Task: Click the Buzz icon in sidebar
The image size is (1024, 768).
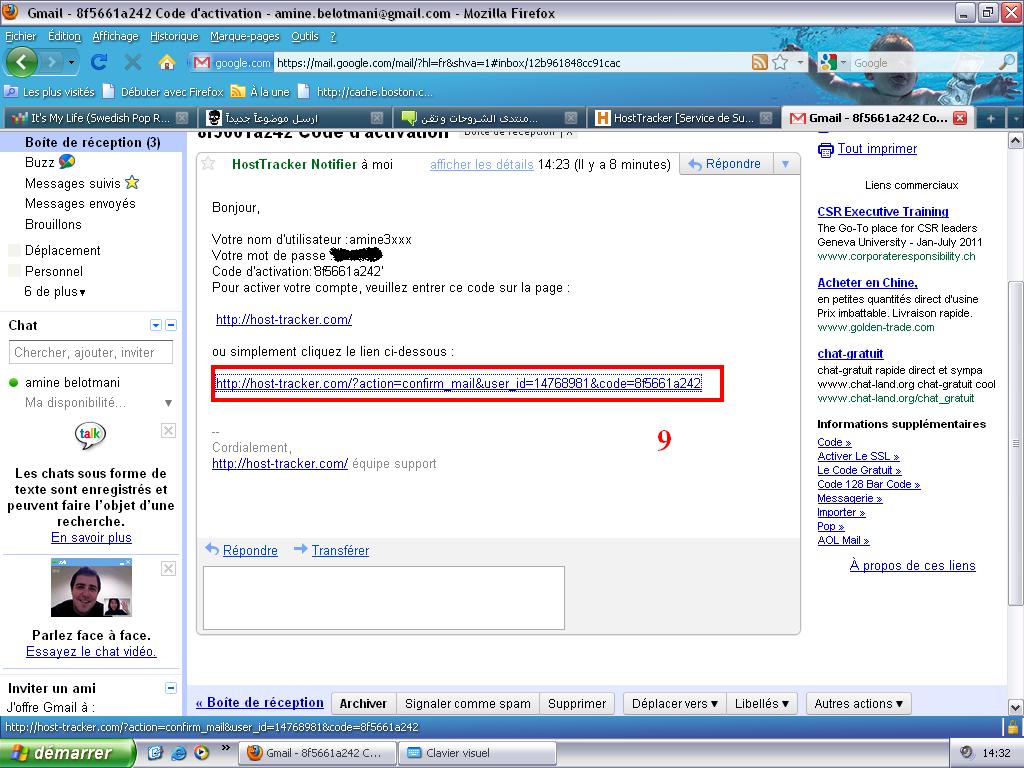Action: point(67,162)
